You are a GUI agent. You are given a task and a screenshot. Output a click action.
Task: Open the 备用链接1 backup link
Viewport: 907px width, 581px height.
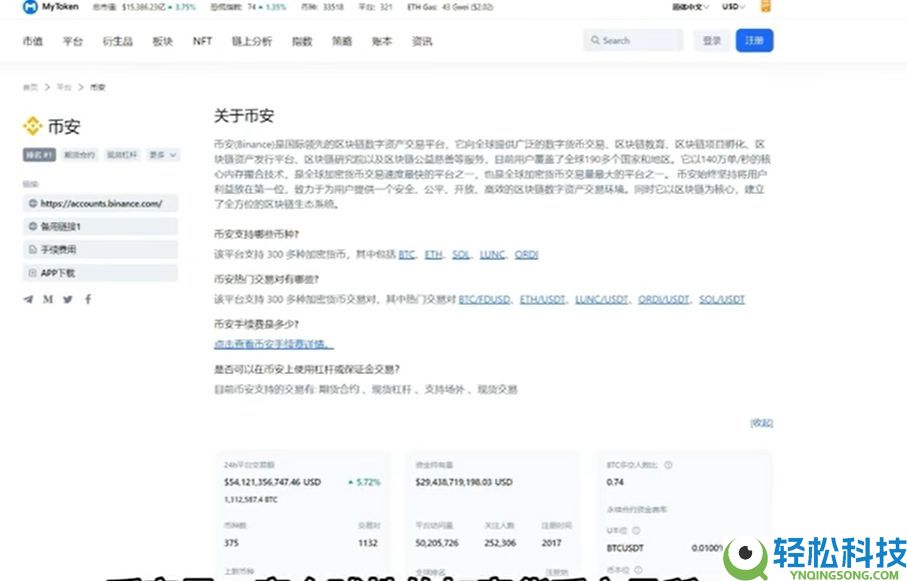coord(101,226)
